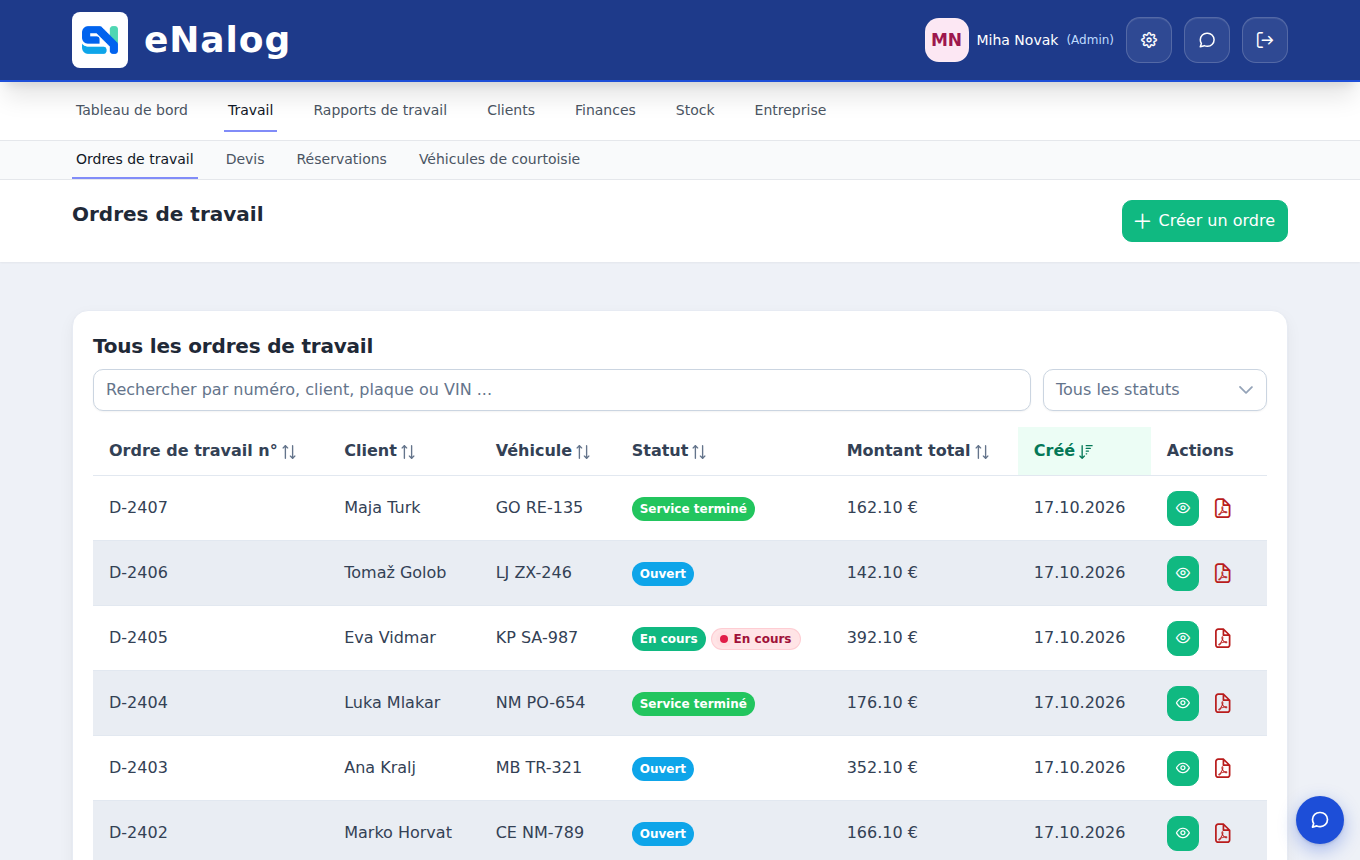Download PDF for order D-2402
Viewport: 1360px width, 860px height.
coord(1222,833)
